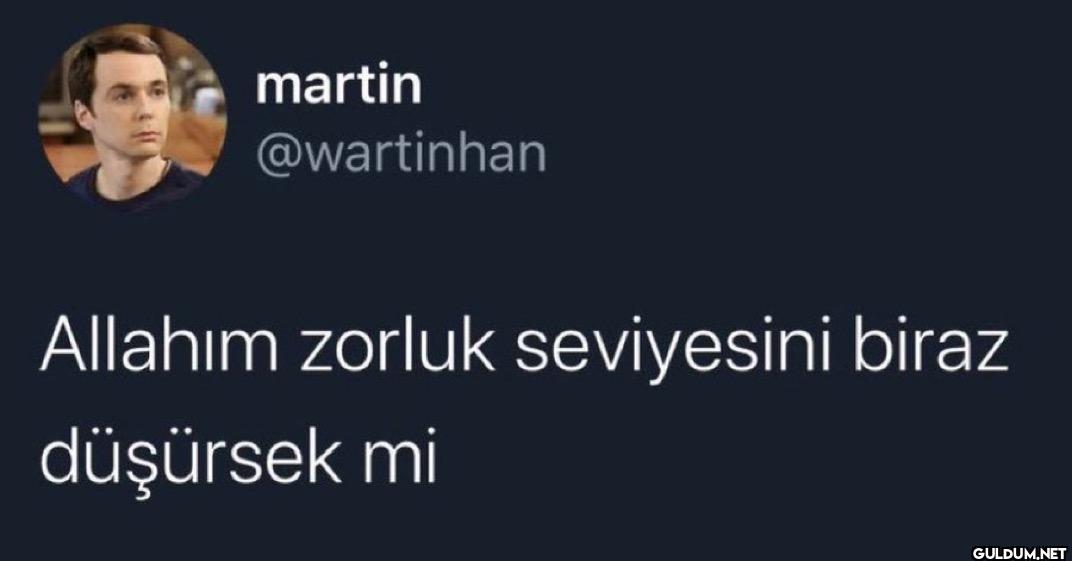Select the word "düşürsek" in the tweet
Viewport: 1072px width, 561px height.
[x=191, y=459]
